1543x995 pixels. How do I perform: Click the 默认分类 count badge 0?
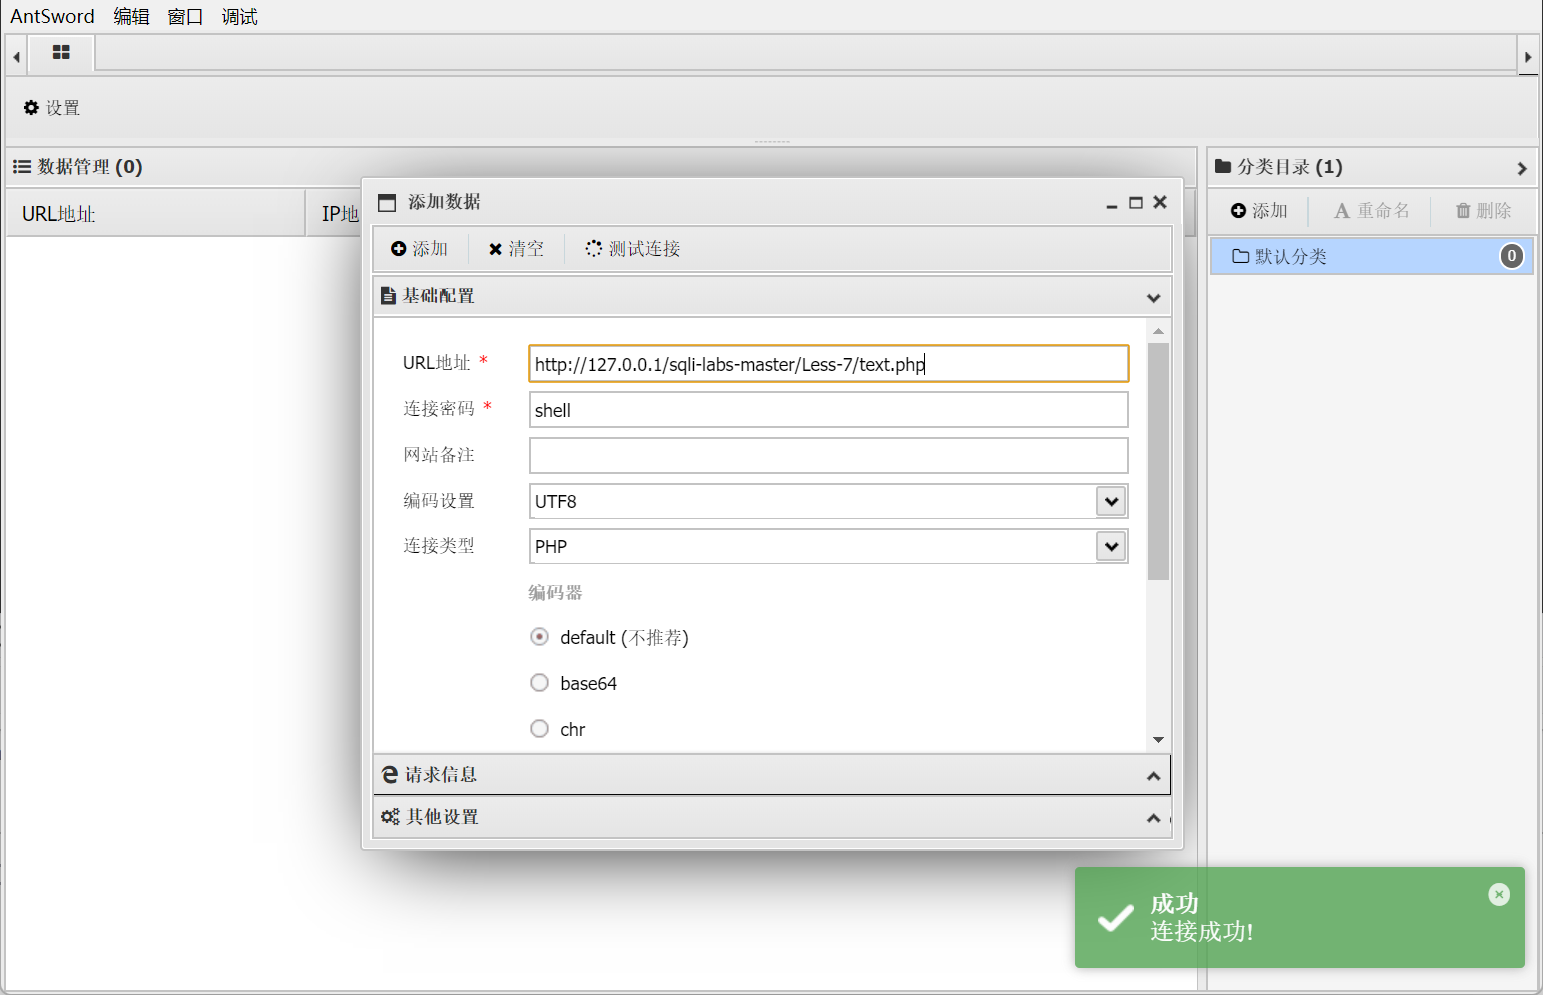click(1511, 256)
